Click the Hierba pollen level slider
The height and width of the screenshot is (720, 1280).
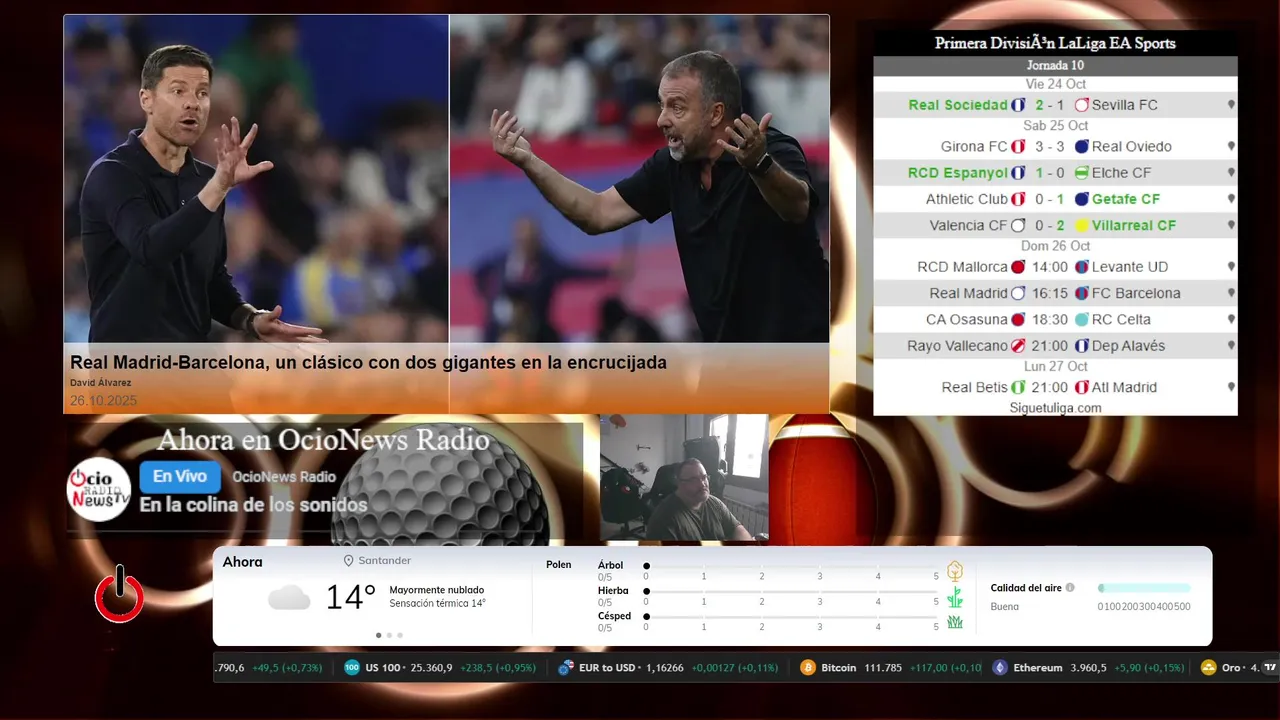(x=791, y=591)
